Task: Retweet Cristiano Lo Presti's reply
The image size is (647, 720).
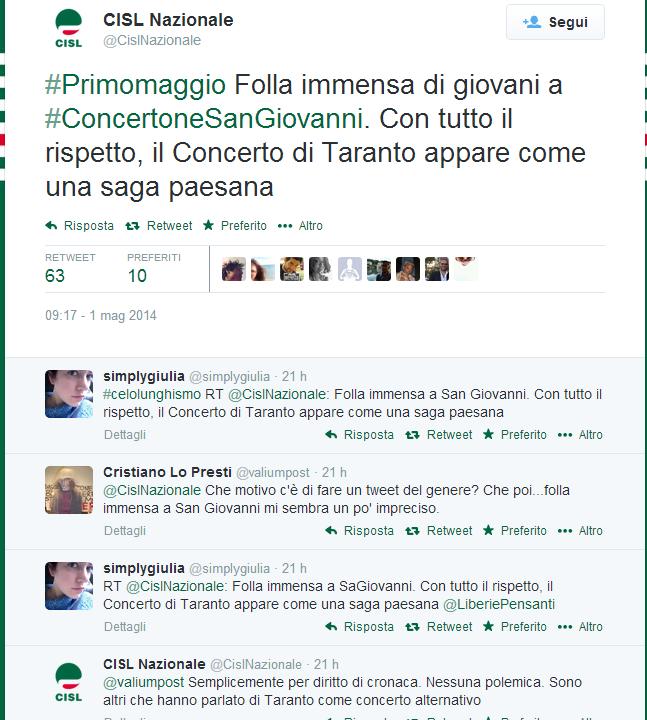Action: coord(439,530)
